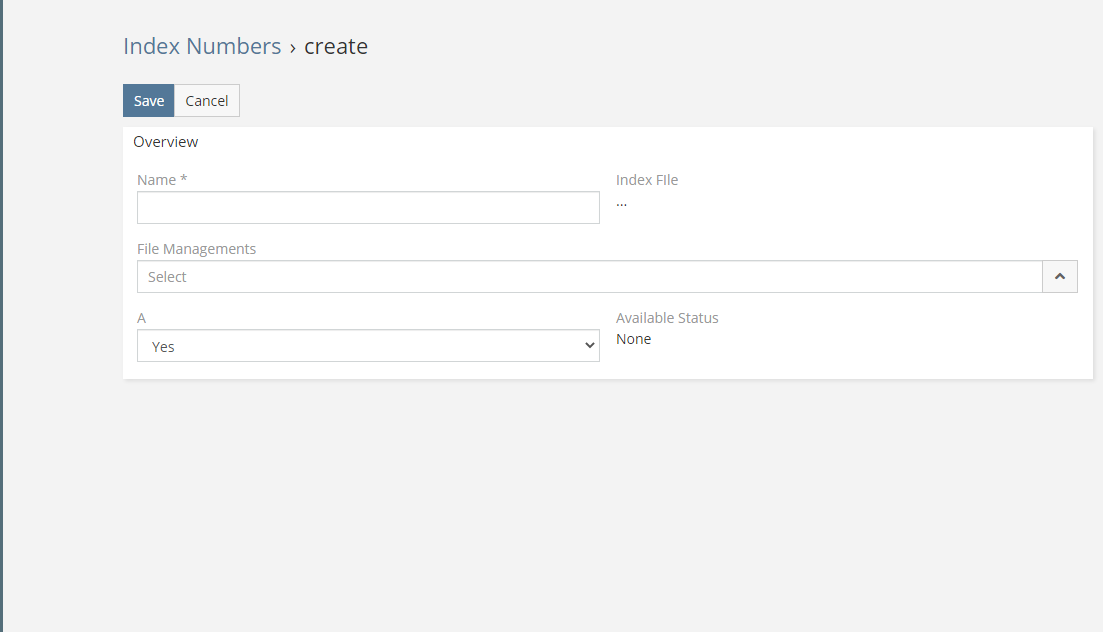This screenshot has height=632, width=1103.
Task: Click the Yes text in A dropdown
Action: click(x=163, y=347)
